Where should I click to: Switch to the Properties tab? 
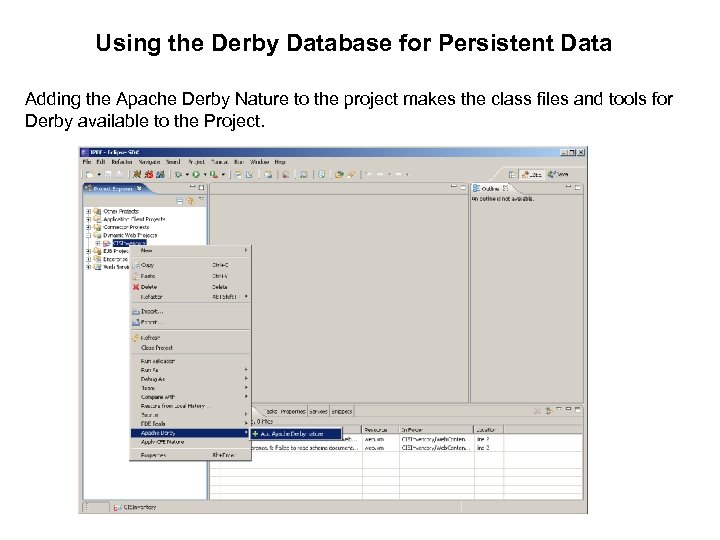tap(293, 411)
